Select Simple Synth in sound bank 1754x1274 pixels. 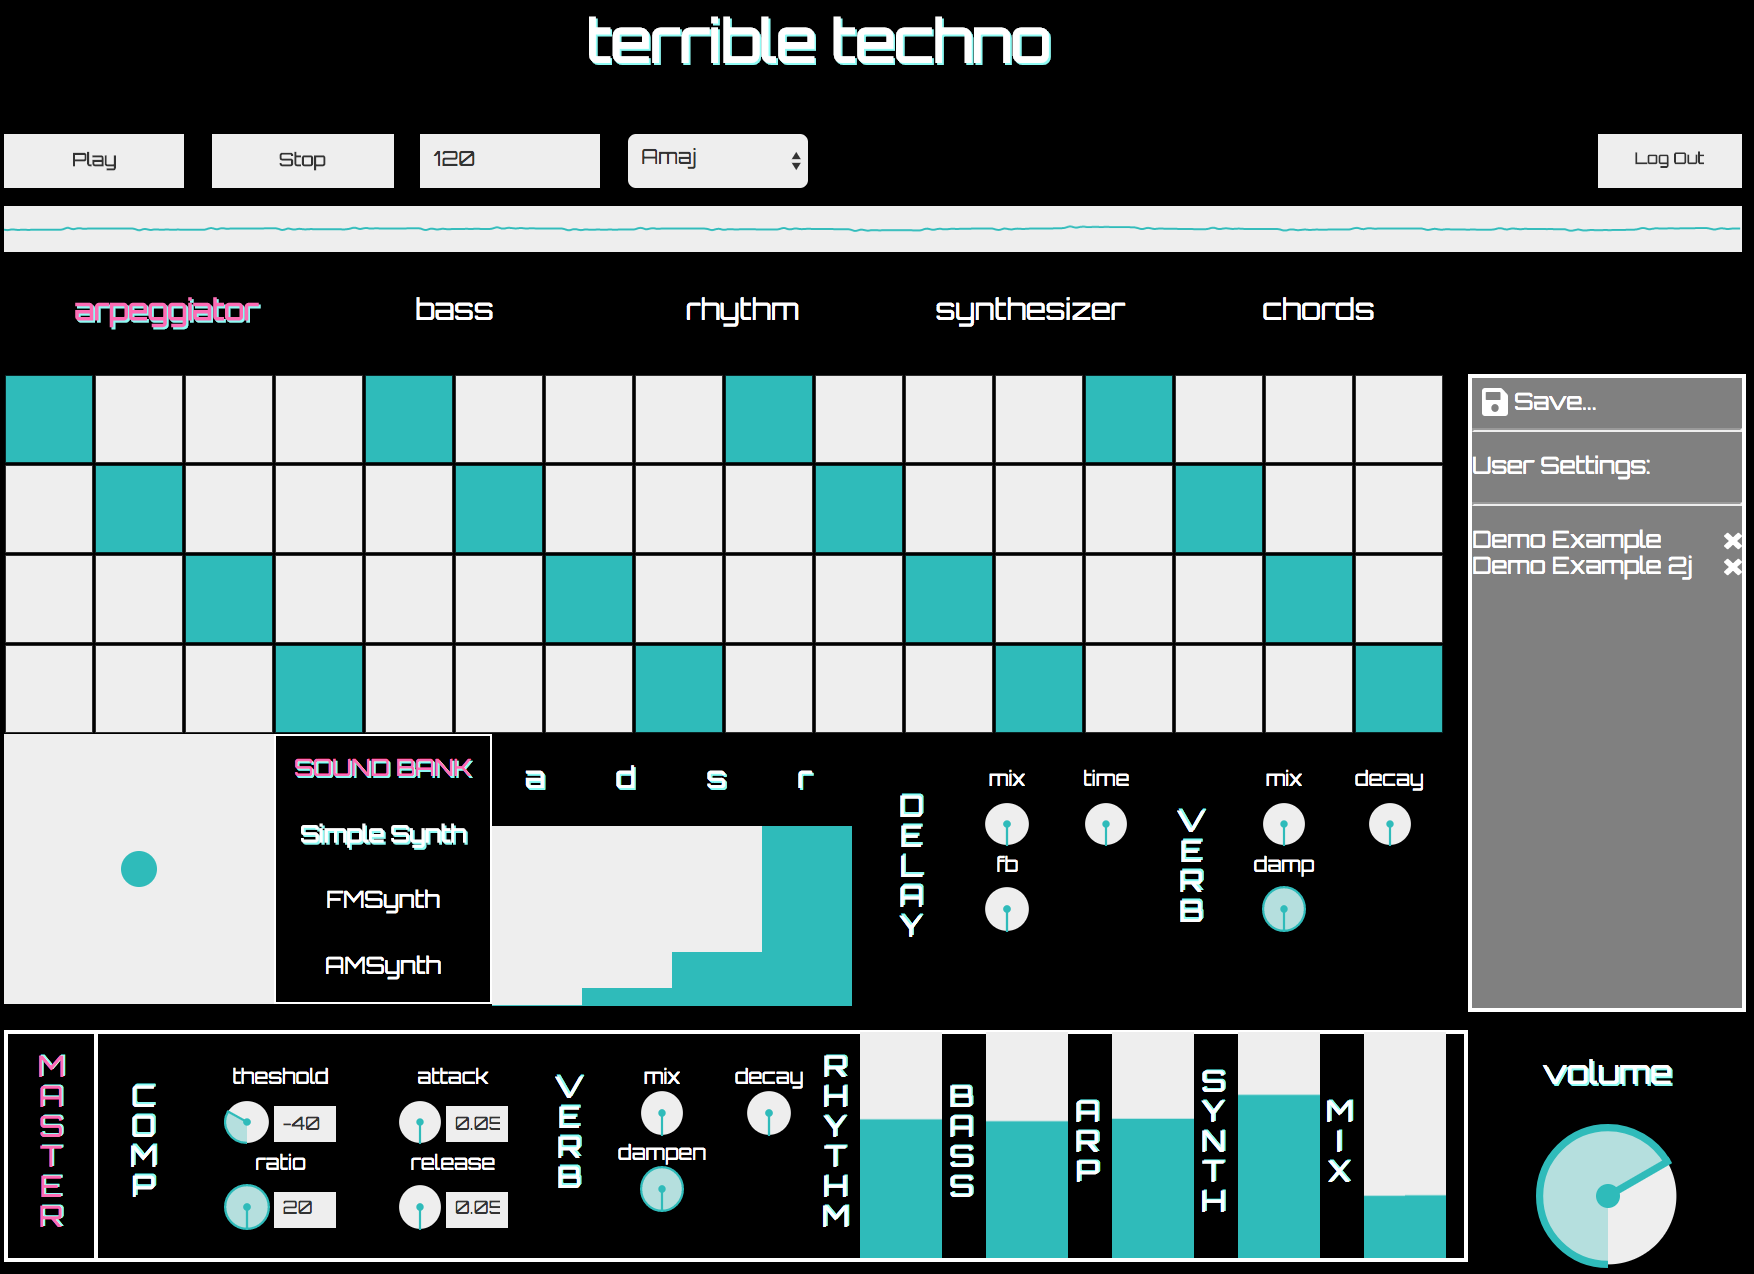coord(384,835)
